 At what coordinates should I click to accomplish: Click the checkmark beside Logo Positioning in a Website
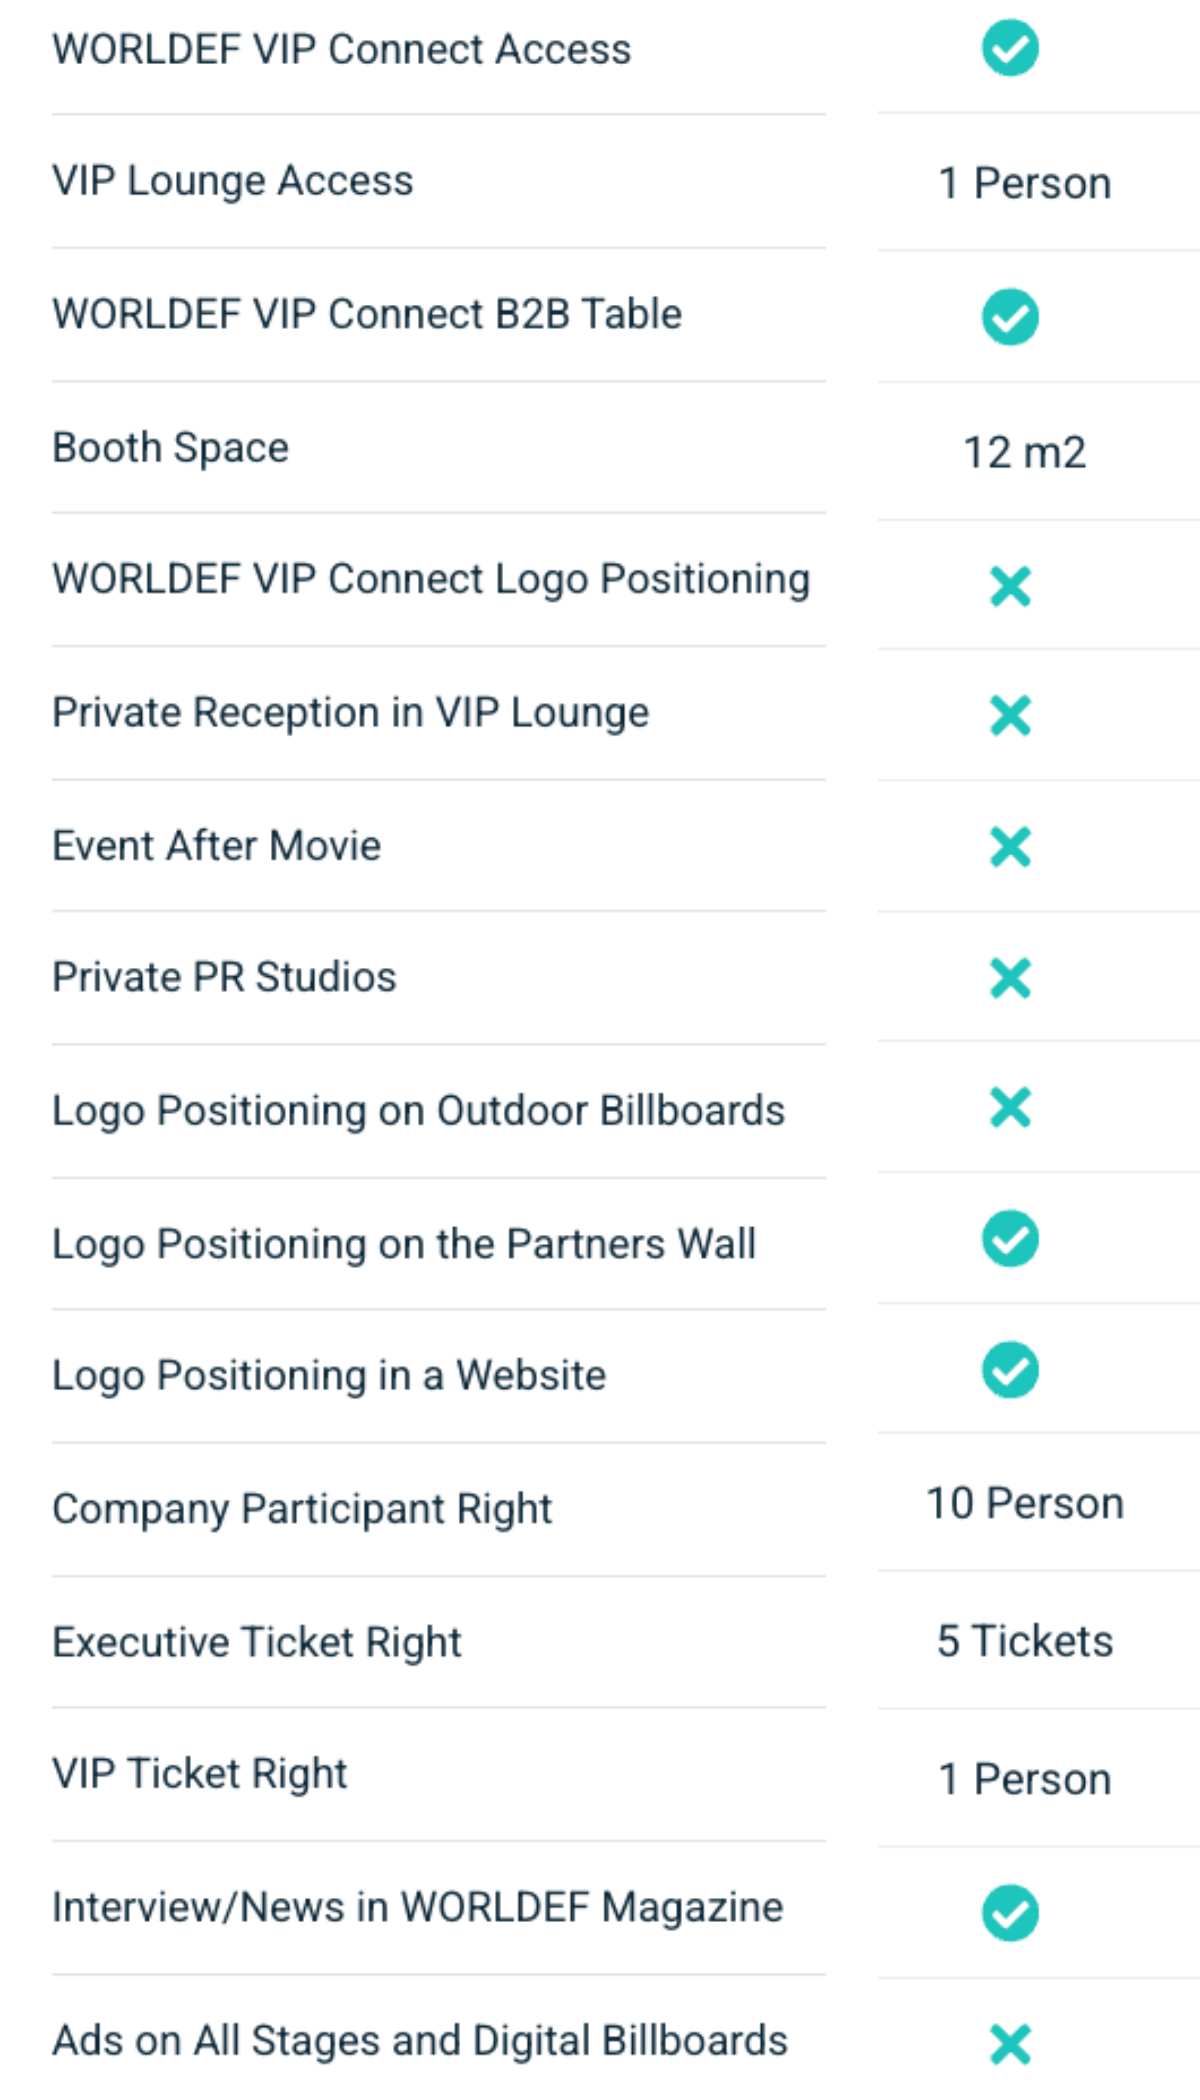click(x=1010, y=1370)
